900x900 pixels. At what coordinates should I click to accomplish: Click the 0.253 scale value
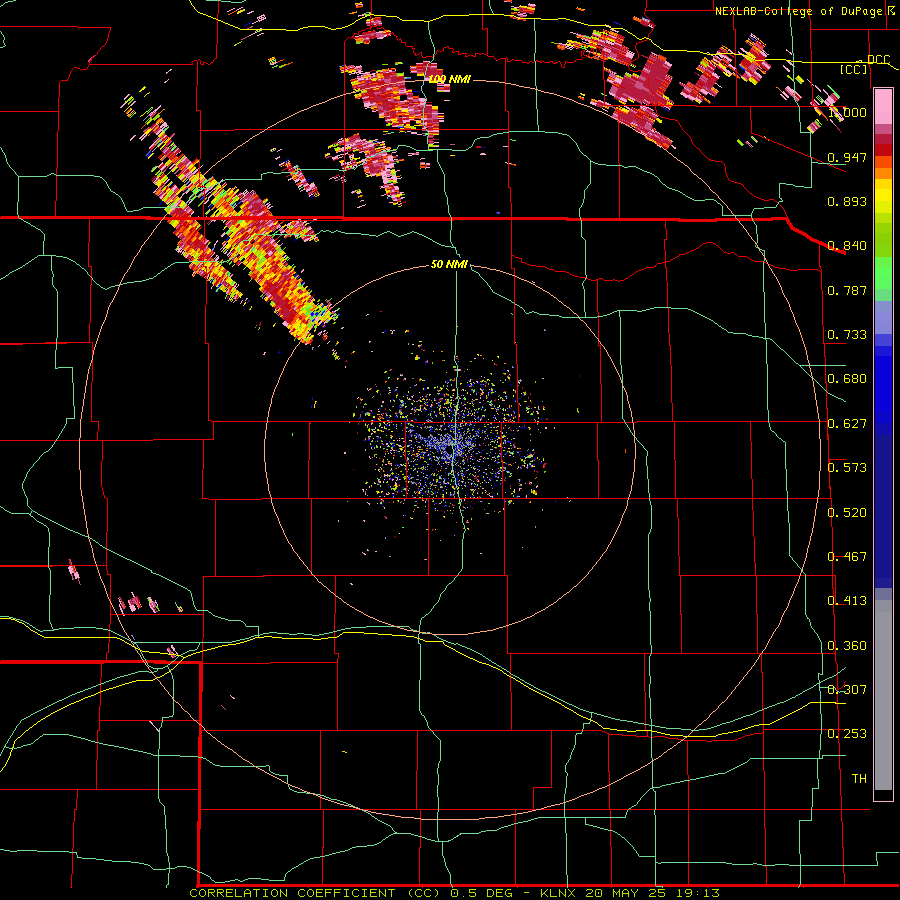pyautogui.click(x=847, y=734)
